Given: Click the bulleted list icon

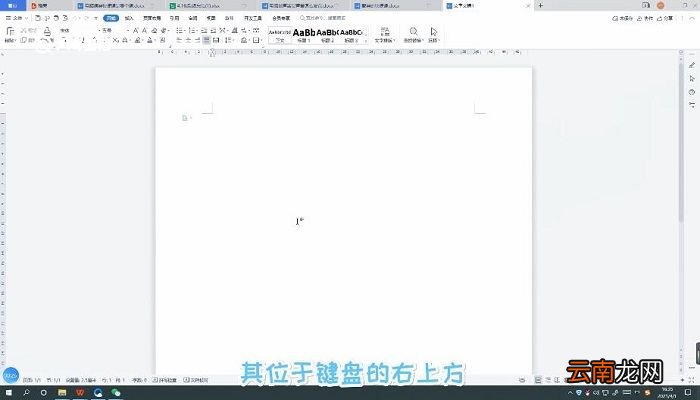Looking at the screenshot, I should tap(179, 30).
